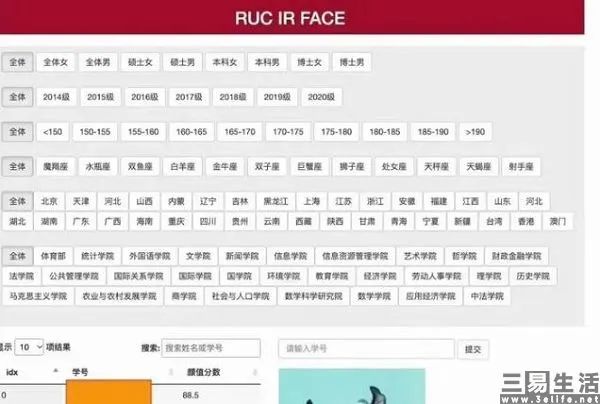Filter height below 150 with <150
The height and width of the screenshot is (404, 600).
pos(52,132)
